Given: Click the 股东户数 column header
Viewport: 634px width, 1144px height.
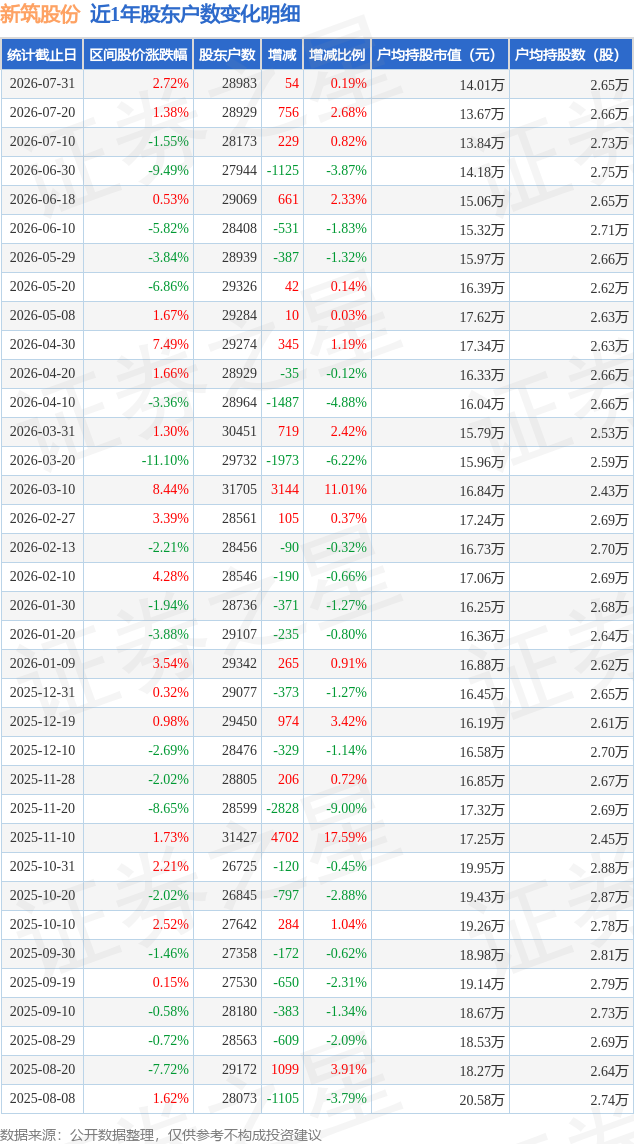Looking at the screenshot, I should click(228, 55).
